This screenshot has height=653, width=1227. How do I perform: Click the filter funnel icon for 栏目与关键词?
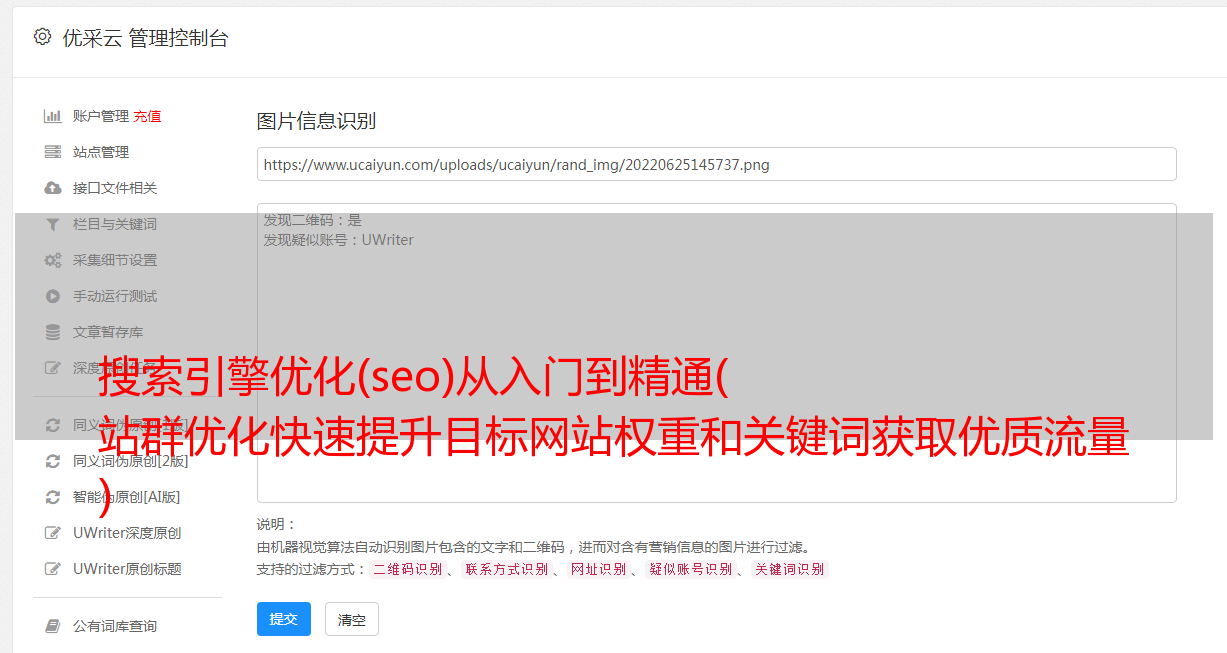pyautogui.click(x=53, y=224)
